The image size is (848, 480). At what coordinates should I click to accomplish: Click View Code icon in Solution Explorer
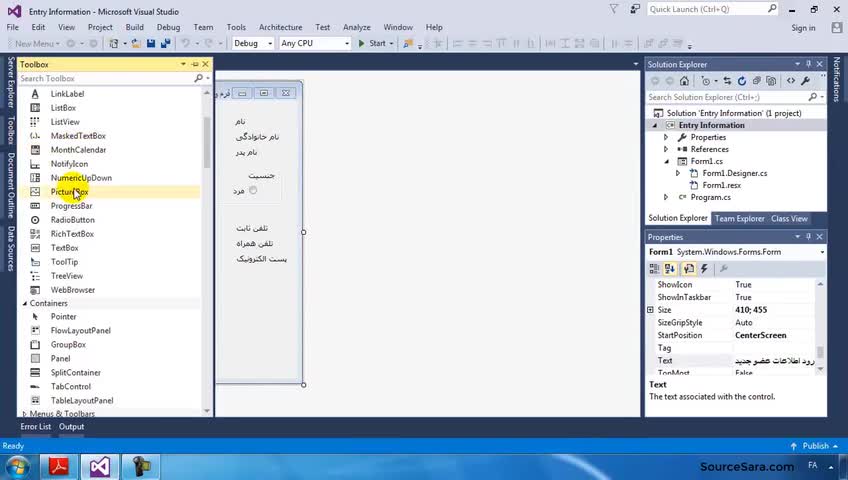pos(791,81)
